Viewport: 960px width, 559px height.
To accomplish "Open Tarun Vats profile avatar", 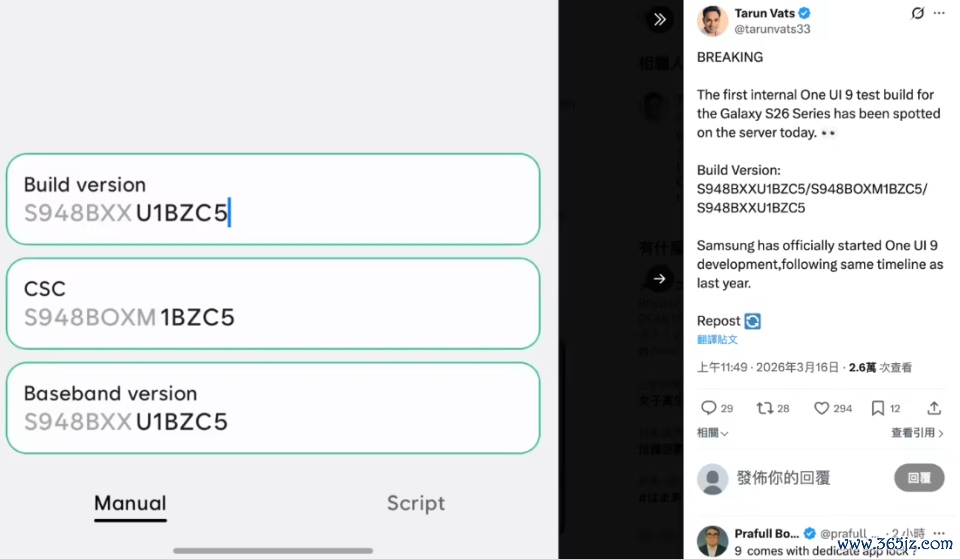I will coord(712,21).
